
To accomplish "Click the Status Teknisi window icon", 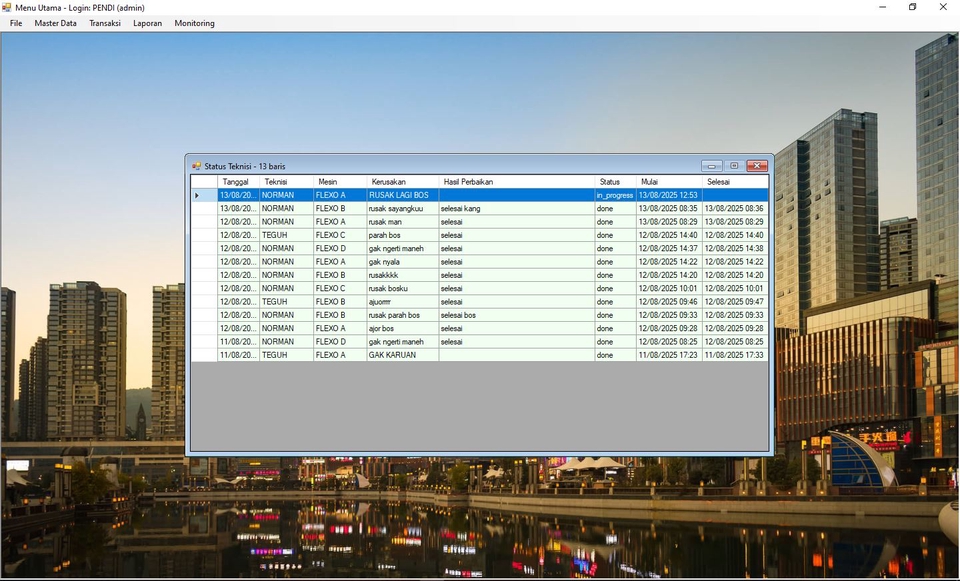I will pyautogui.click(x=197, y=166).
